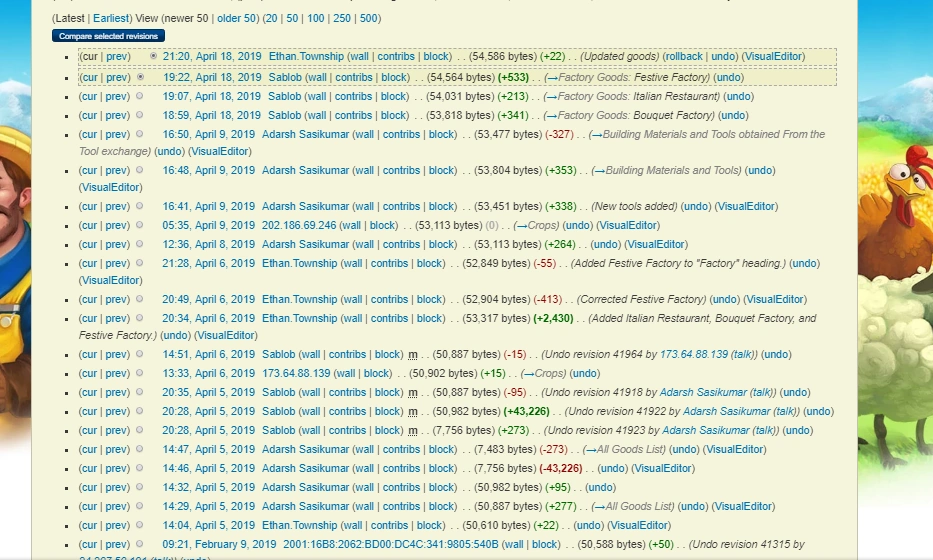Image resolution: width=933 pixels, height=560 pixels.
Task: Click cur diff for 21:28 April 6 revision
Action: (x=89, y=263)
